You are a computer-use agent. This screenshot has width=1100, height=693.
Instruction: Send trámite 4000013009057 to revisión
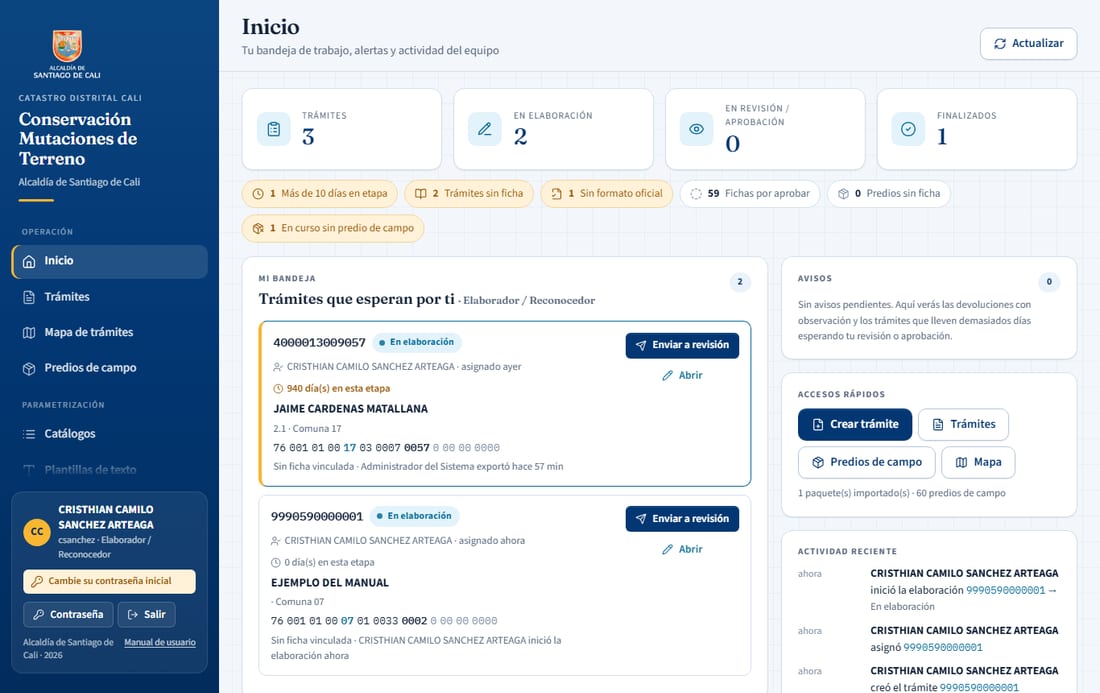(683, 345)
